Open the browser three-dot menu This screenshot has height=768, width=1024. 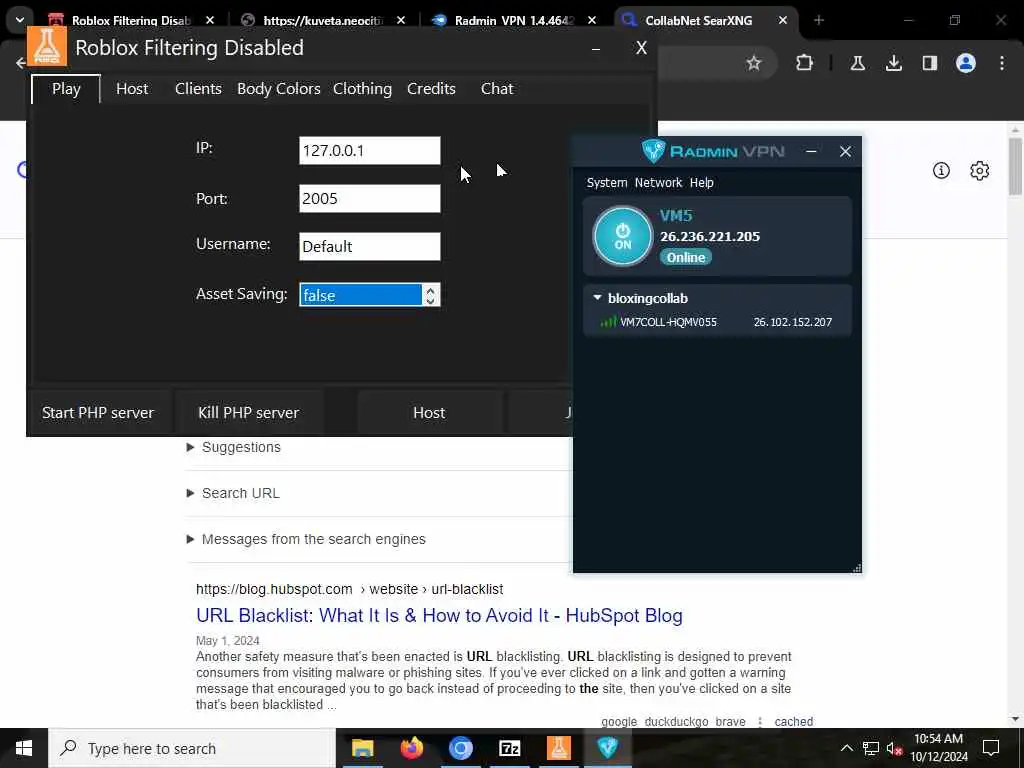[1002, 63]
